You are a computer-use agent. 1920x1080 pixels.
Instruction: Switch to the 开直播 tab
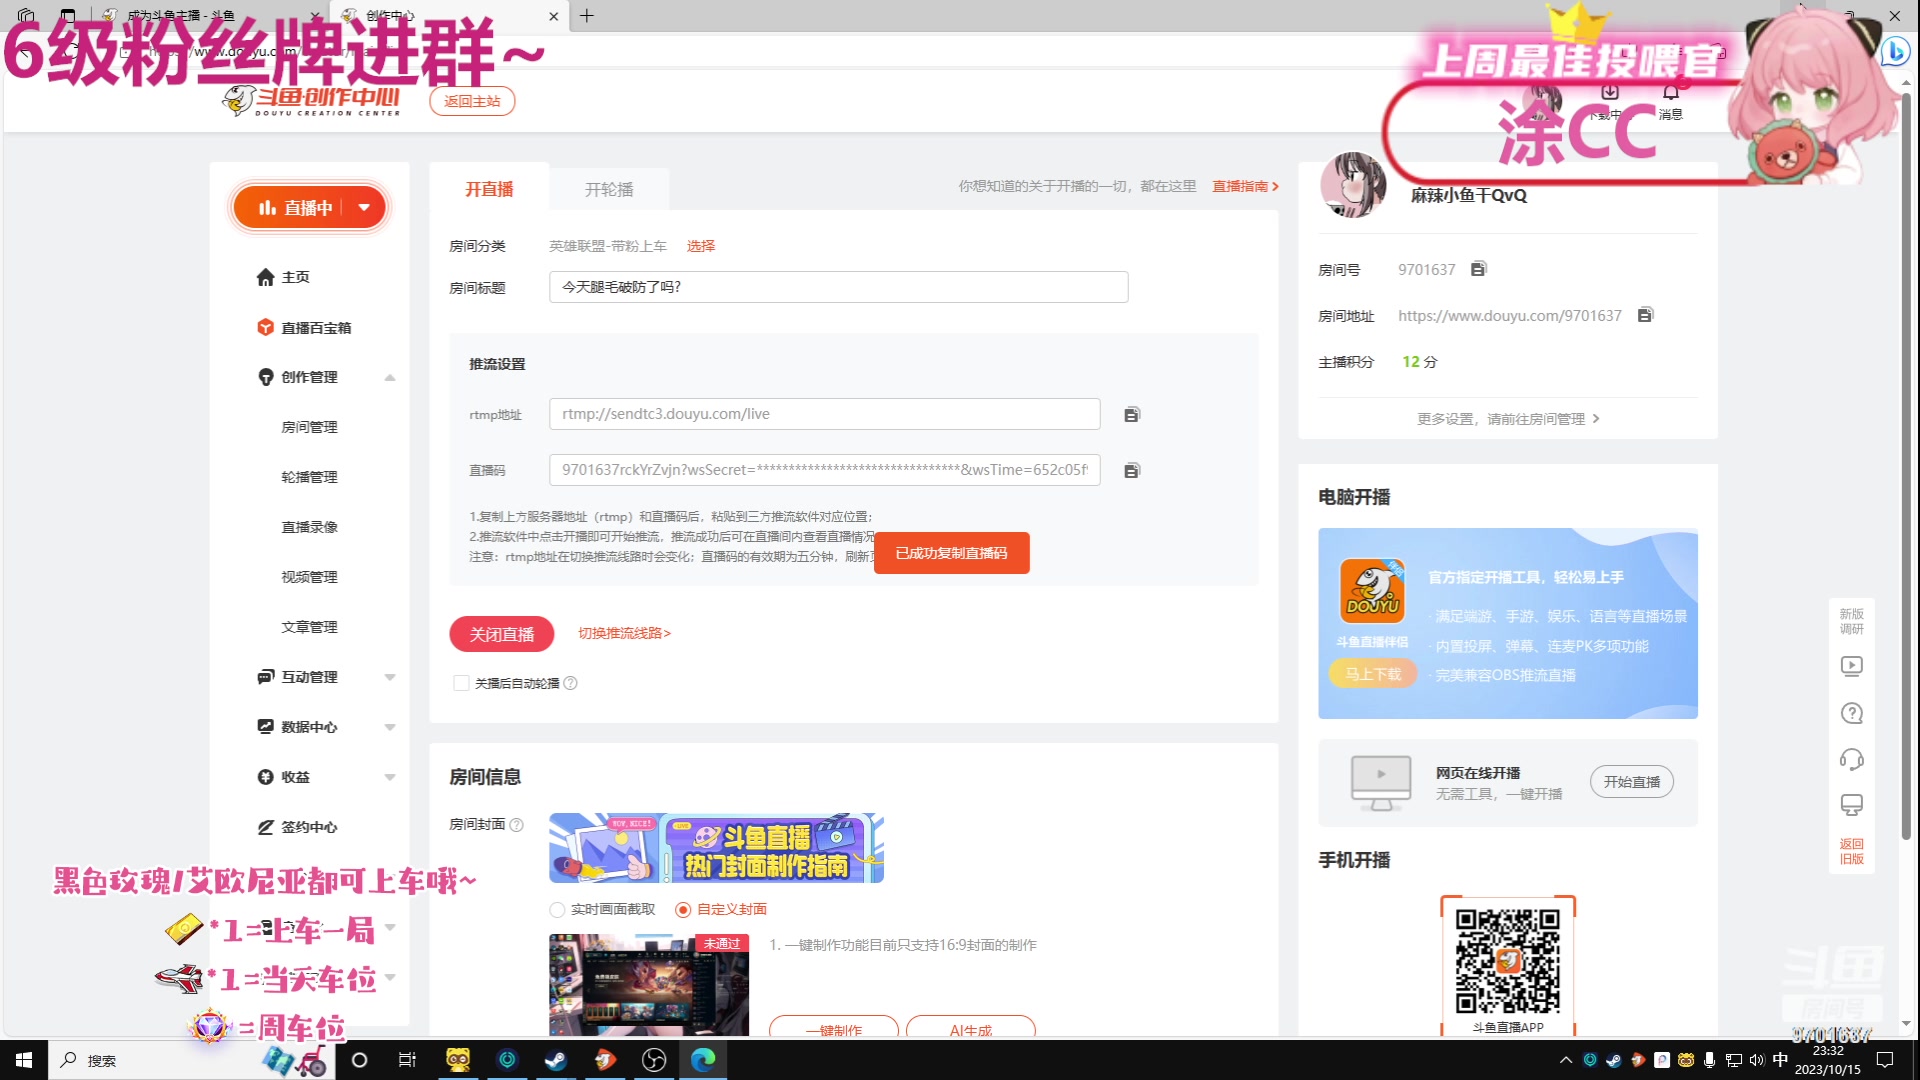[x=489, y=189]
